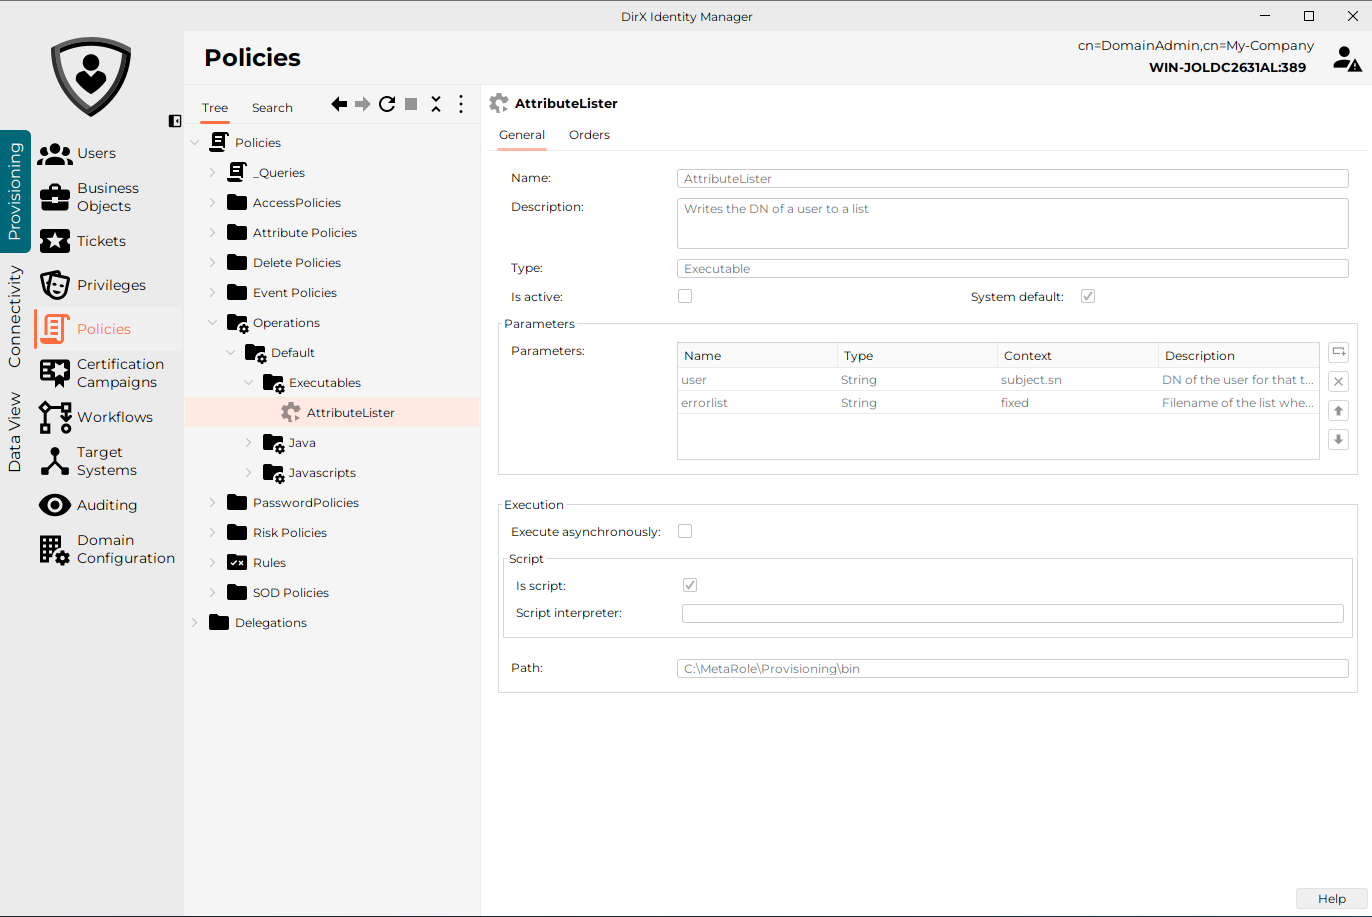The width and height of the screenshot is (1372, 917).
Task: Enable Execute asynchronously checkbox
Action: pos(685,531)
